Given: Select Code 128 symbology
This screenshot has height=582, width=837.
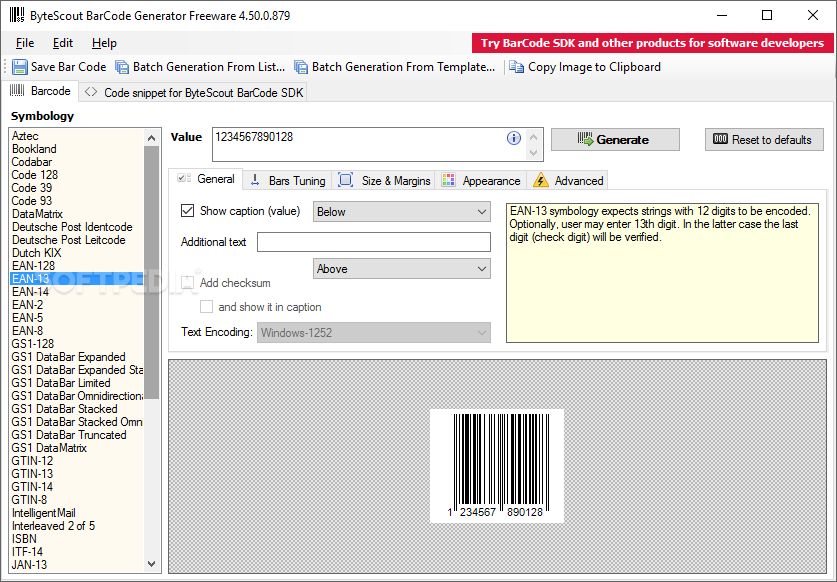Looking at the screenshot, I should 35,175.
